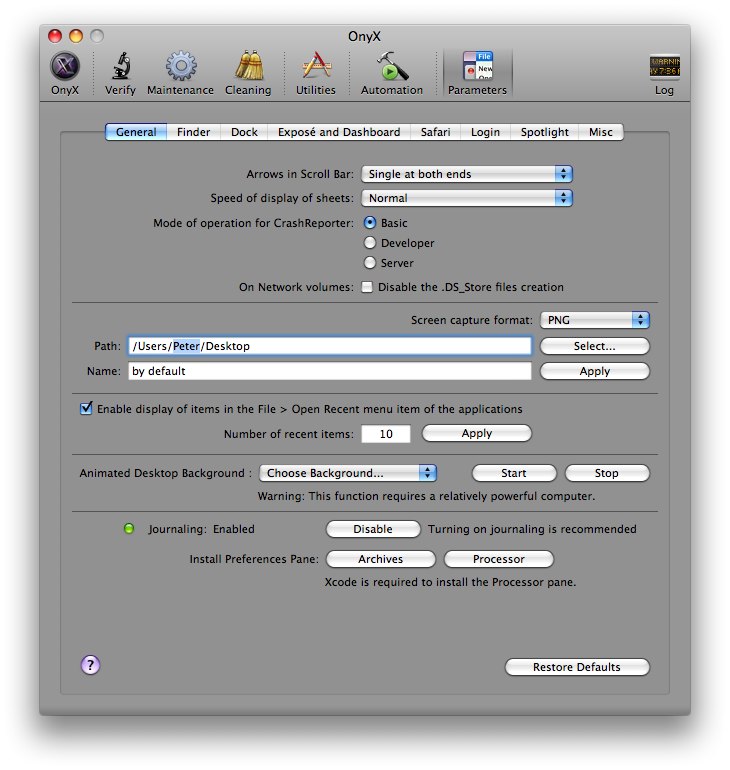Open the purple help question mark

coord(90,665)
